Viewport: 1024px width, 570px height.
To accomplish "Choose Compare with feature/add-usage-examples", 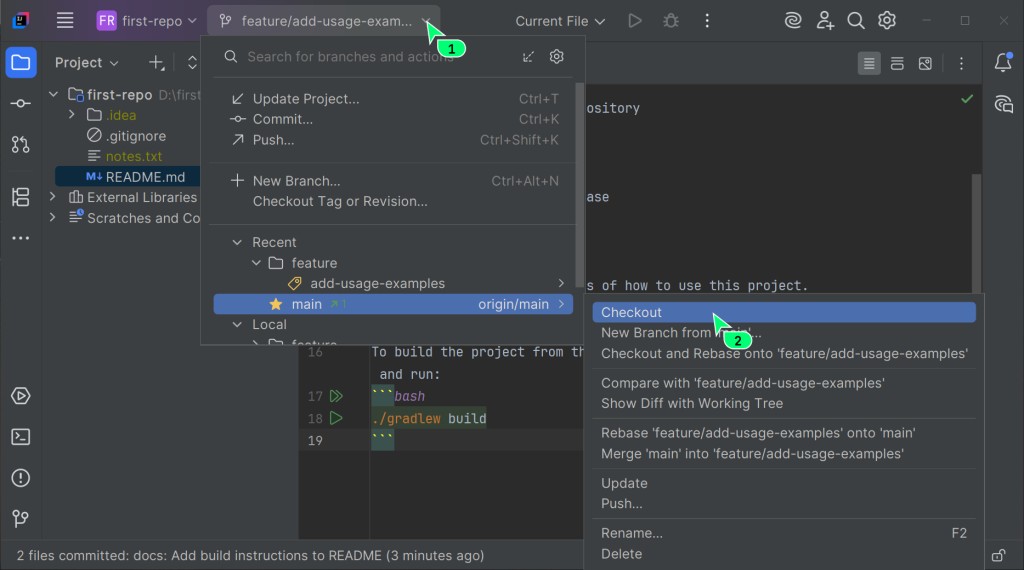I will click(x=784, y=383).
